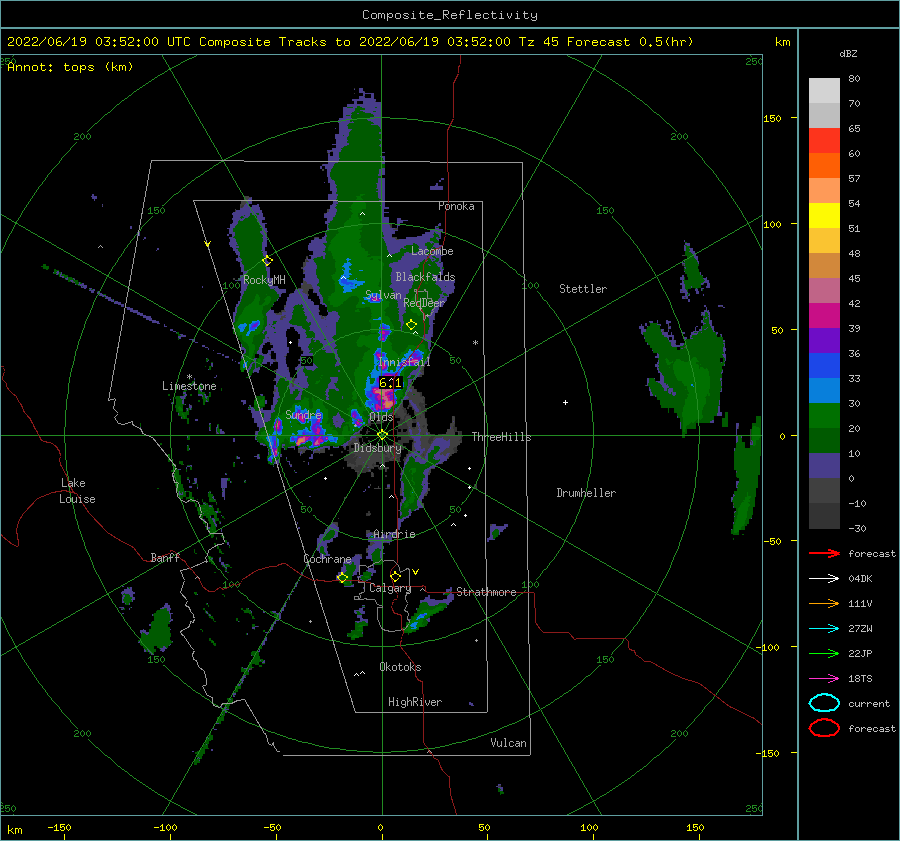Pick the red 65-60 dBZ swatch
Screen dimensions: 900x841
point(824,141)
